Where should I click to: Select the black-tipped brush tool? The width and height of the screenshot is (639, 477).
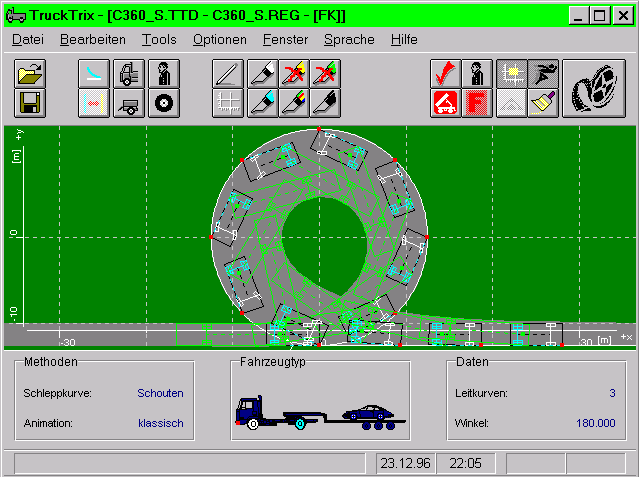tap(325, 103)
